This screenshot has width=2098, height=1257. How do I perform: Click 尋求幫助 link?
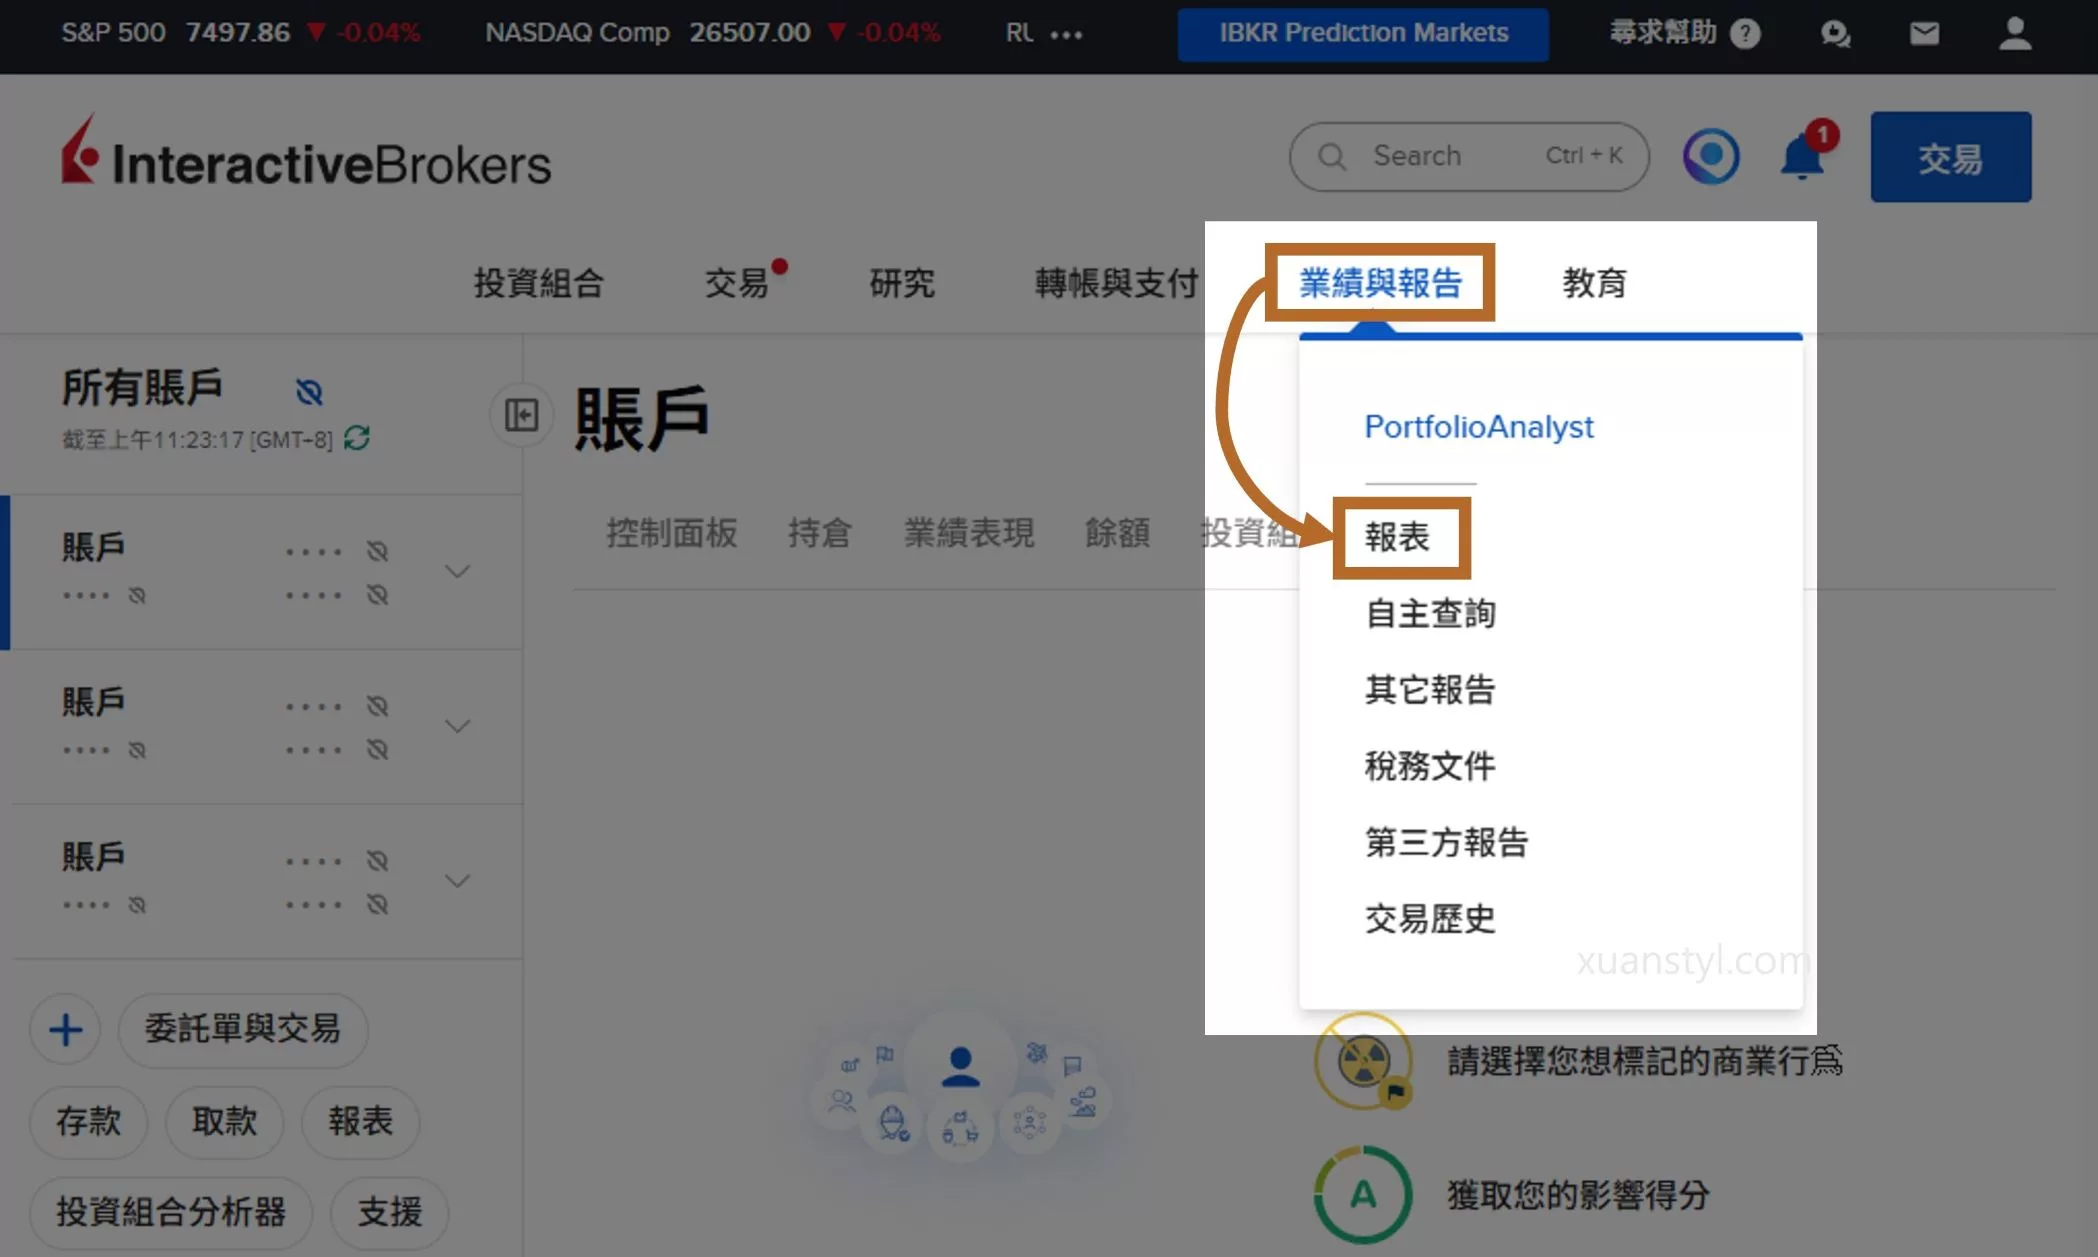point(1662,34)
